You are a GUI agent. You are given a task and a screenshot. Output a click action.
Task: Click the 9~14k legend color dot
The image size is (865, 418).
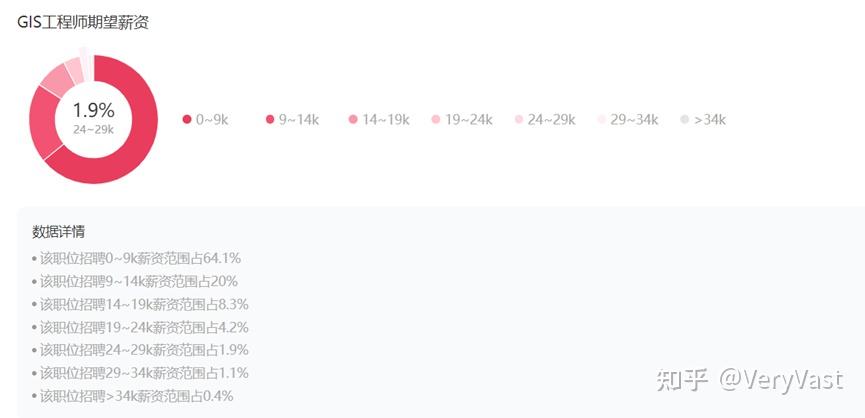pyautogui.click(x=270, y=120)
